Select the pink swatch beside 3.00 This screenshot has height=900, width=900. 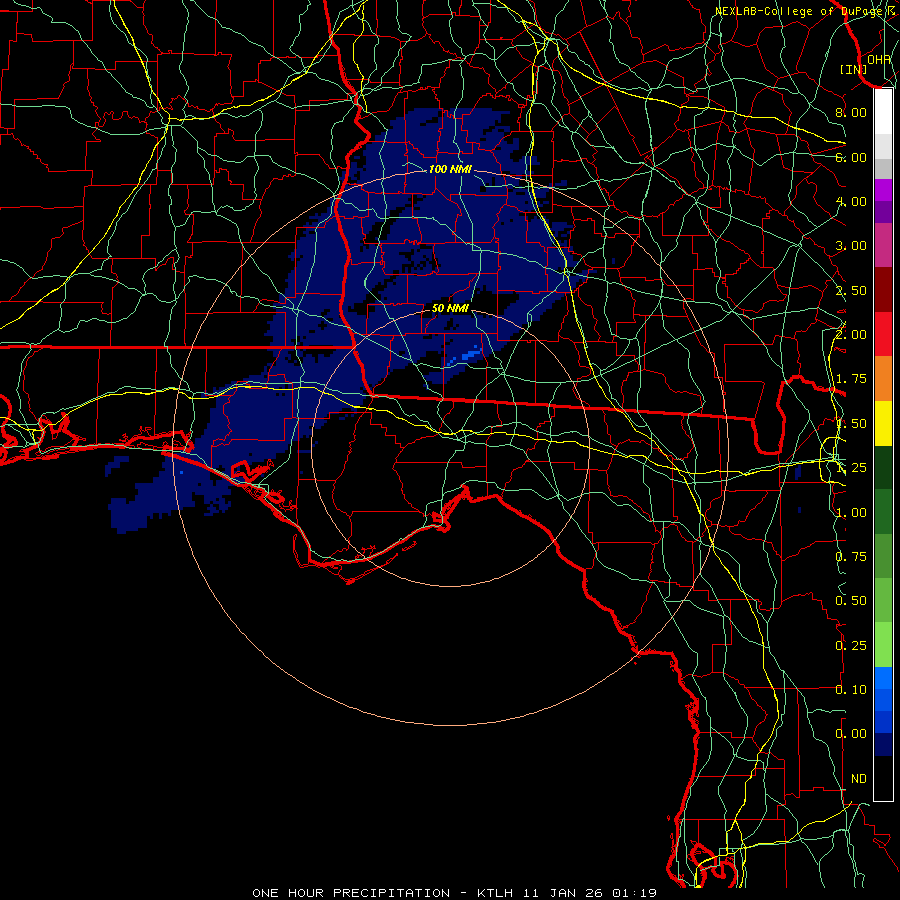pyautogui.click(x=883, y=246)
